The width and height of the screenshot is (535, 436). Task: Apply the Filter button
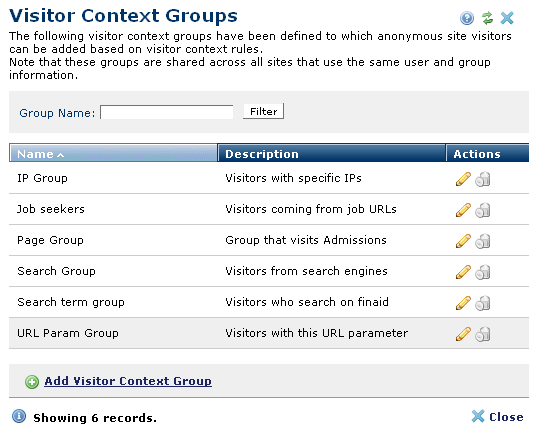[x=263, y=112]
